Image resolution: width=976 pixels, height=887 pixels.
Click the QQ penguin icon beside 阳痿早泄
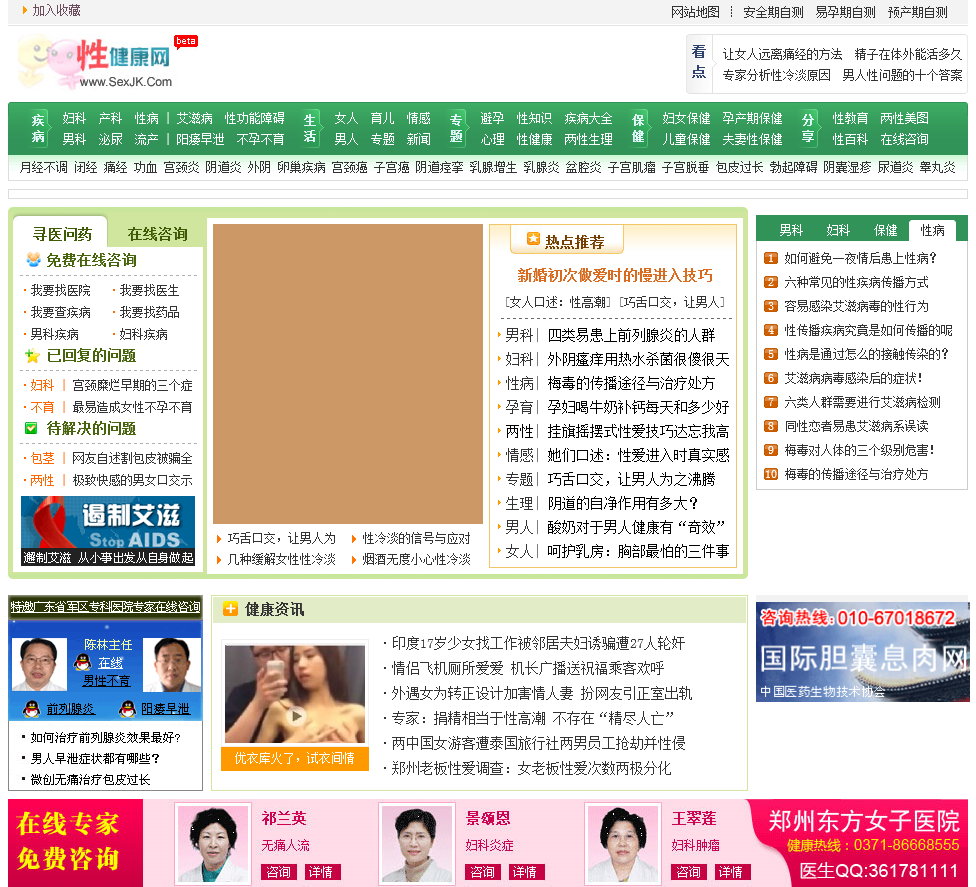click(x=127, y=708)
